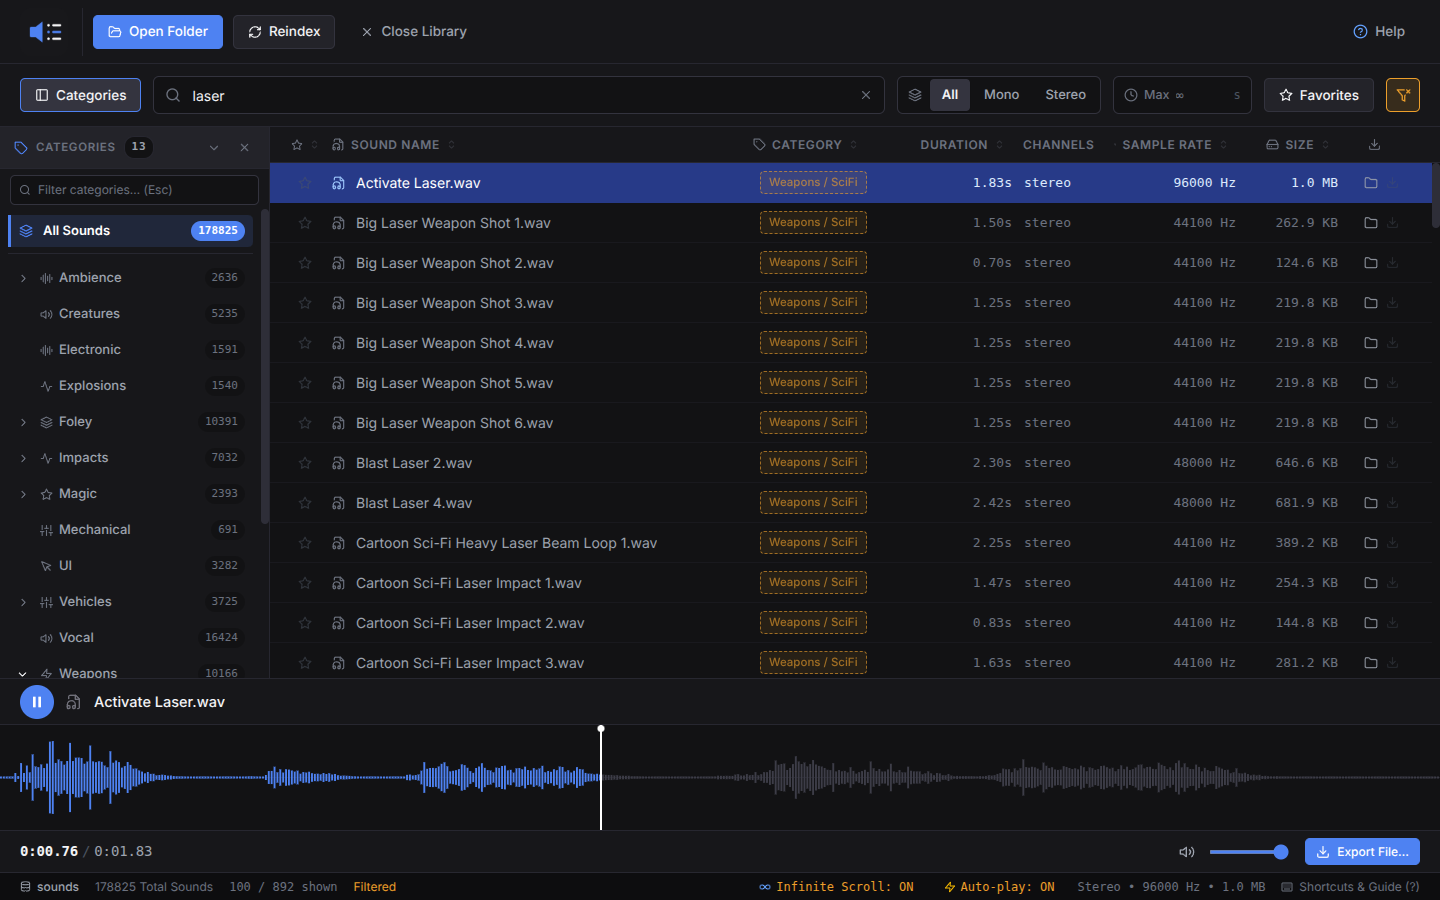Clear the laser search text
Viewport: 1440px width, 900px height.
pyautogui.click(x=866, y=95)
